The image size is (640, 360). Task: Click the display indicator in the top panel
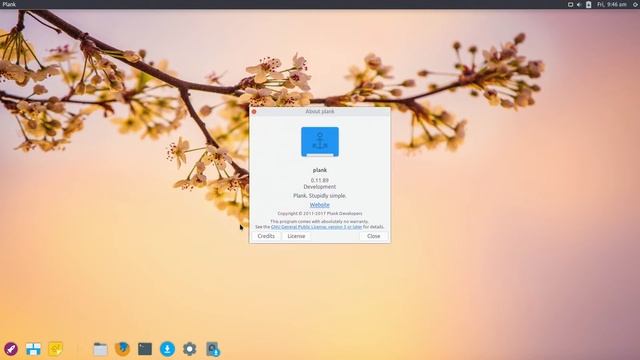pyautogui.click(x=570, y=4)
